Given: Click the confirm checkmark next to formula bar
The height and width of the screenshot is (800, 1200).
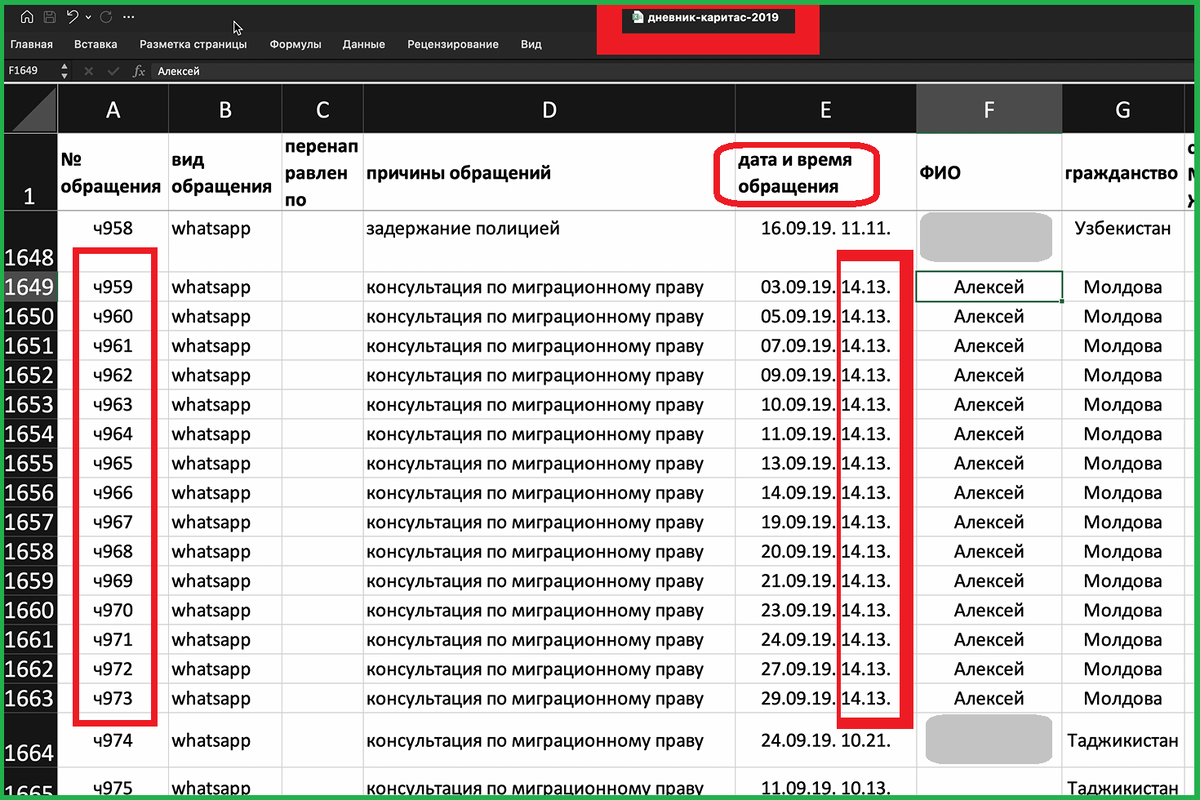Looking at the screenshot, I should pyautogui.click(x=113, y=71).
